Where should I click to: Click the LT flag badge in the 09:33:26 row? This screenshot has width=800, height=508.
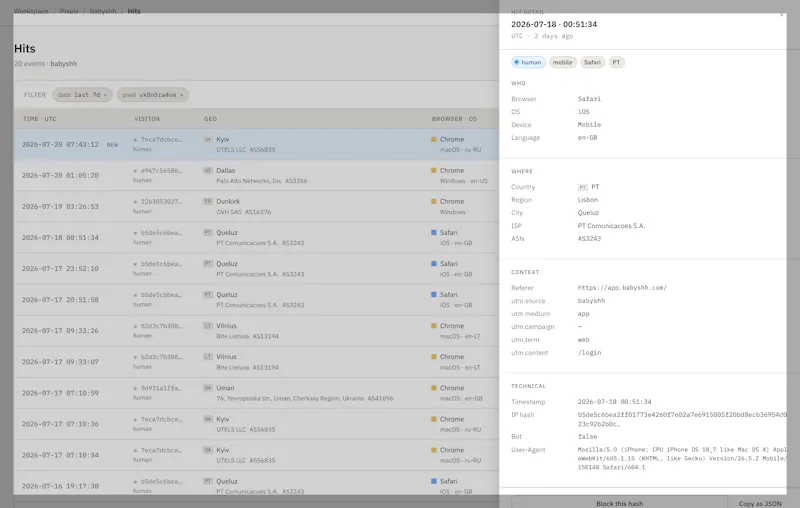[x=208, y=326]
